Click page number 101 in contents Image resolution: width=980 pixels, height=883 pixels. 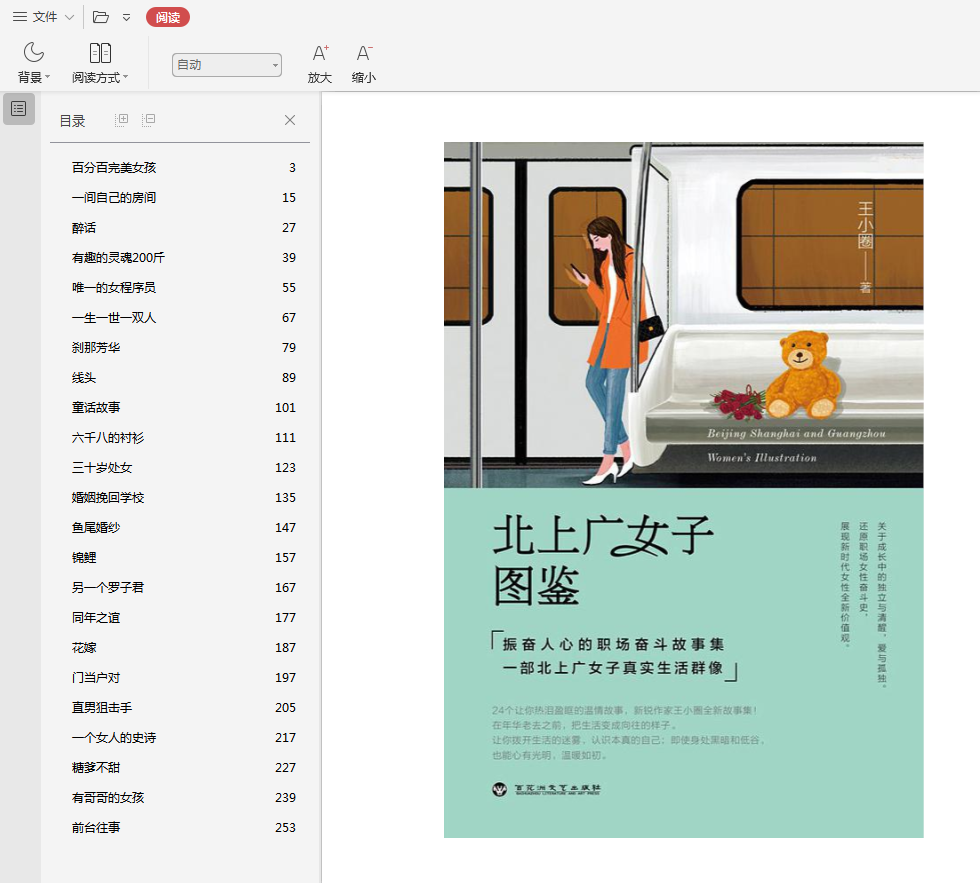click(x=285, y=407)
